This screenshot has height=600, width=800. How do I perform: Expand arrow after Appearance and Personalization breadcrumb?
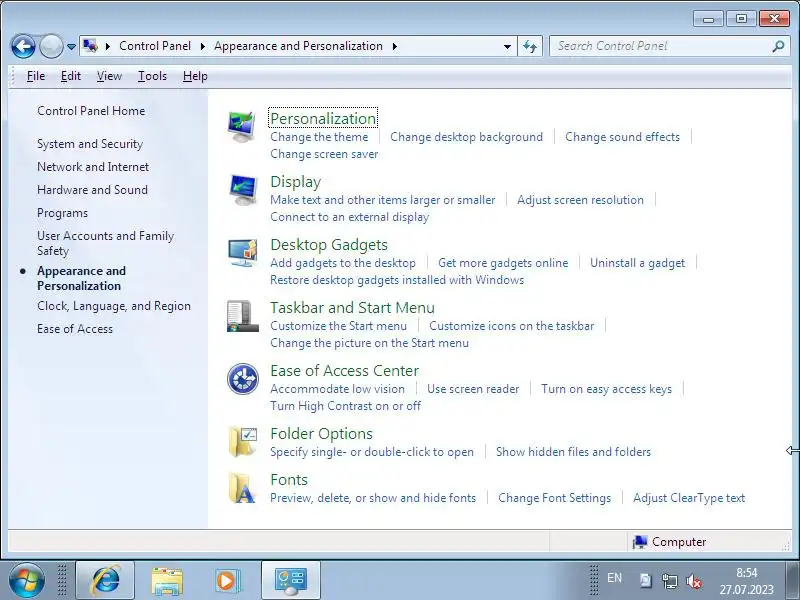tap(394, 46)
